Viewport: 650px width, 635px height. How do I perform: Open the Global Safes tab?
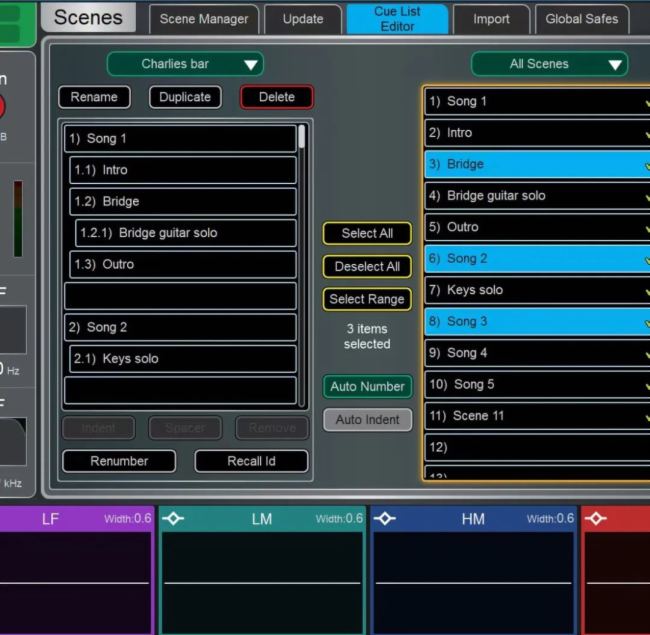point(581,19)
